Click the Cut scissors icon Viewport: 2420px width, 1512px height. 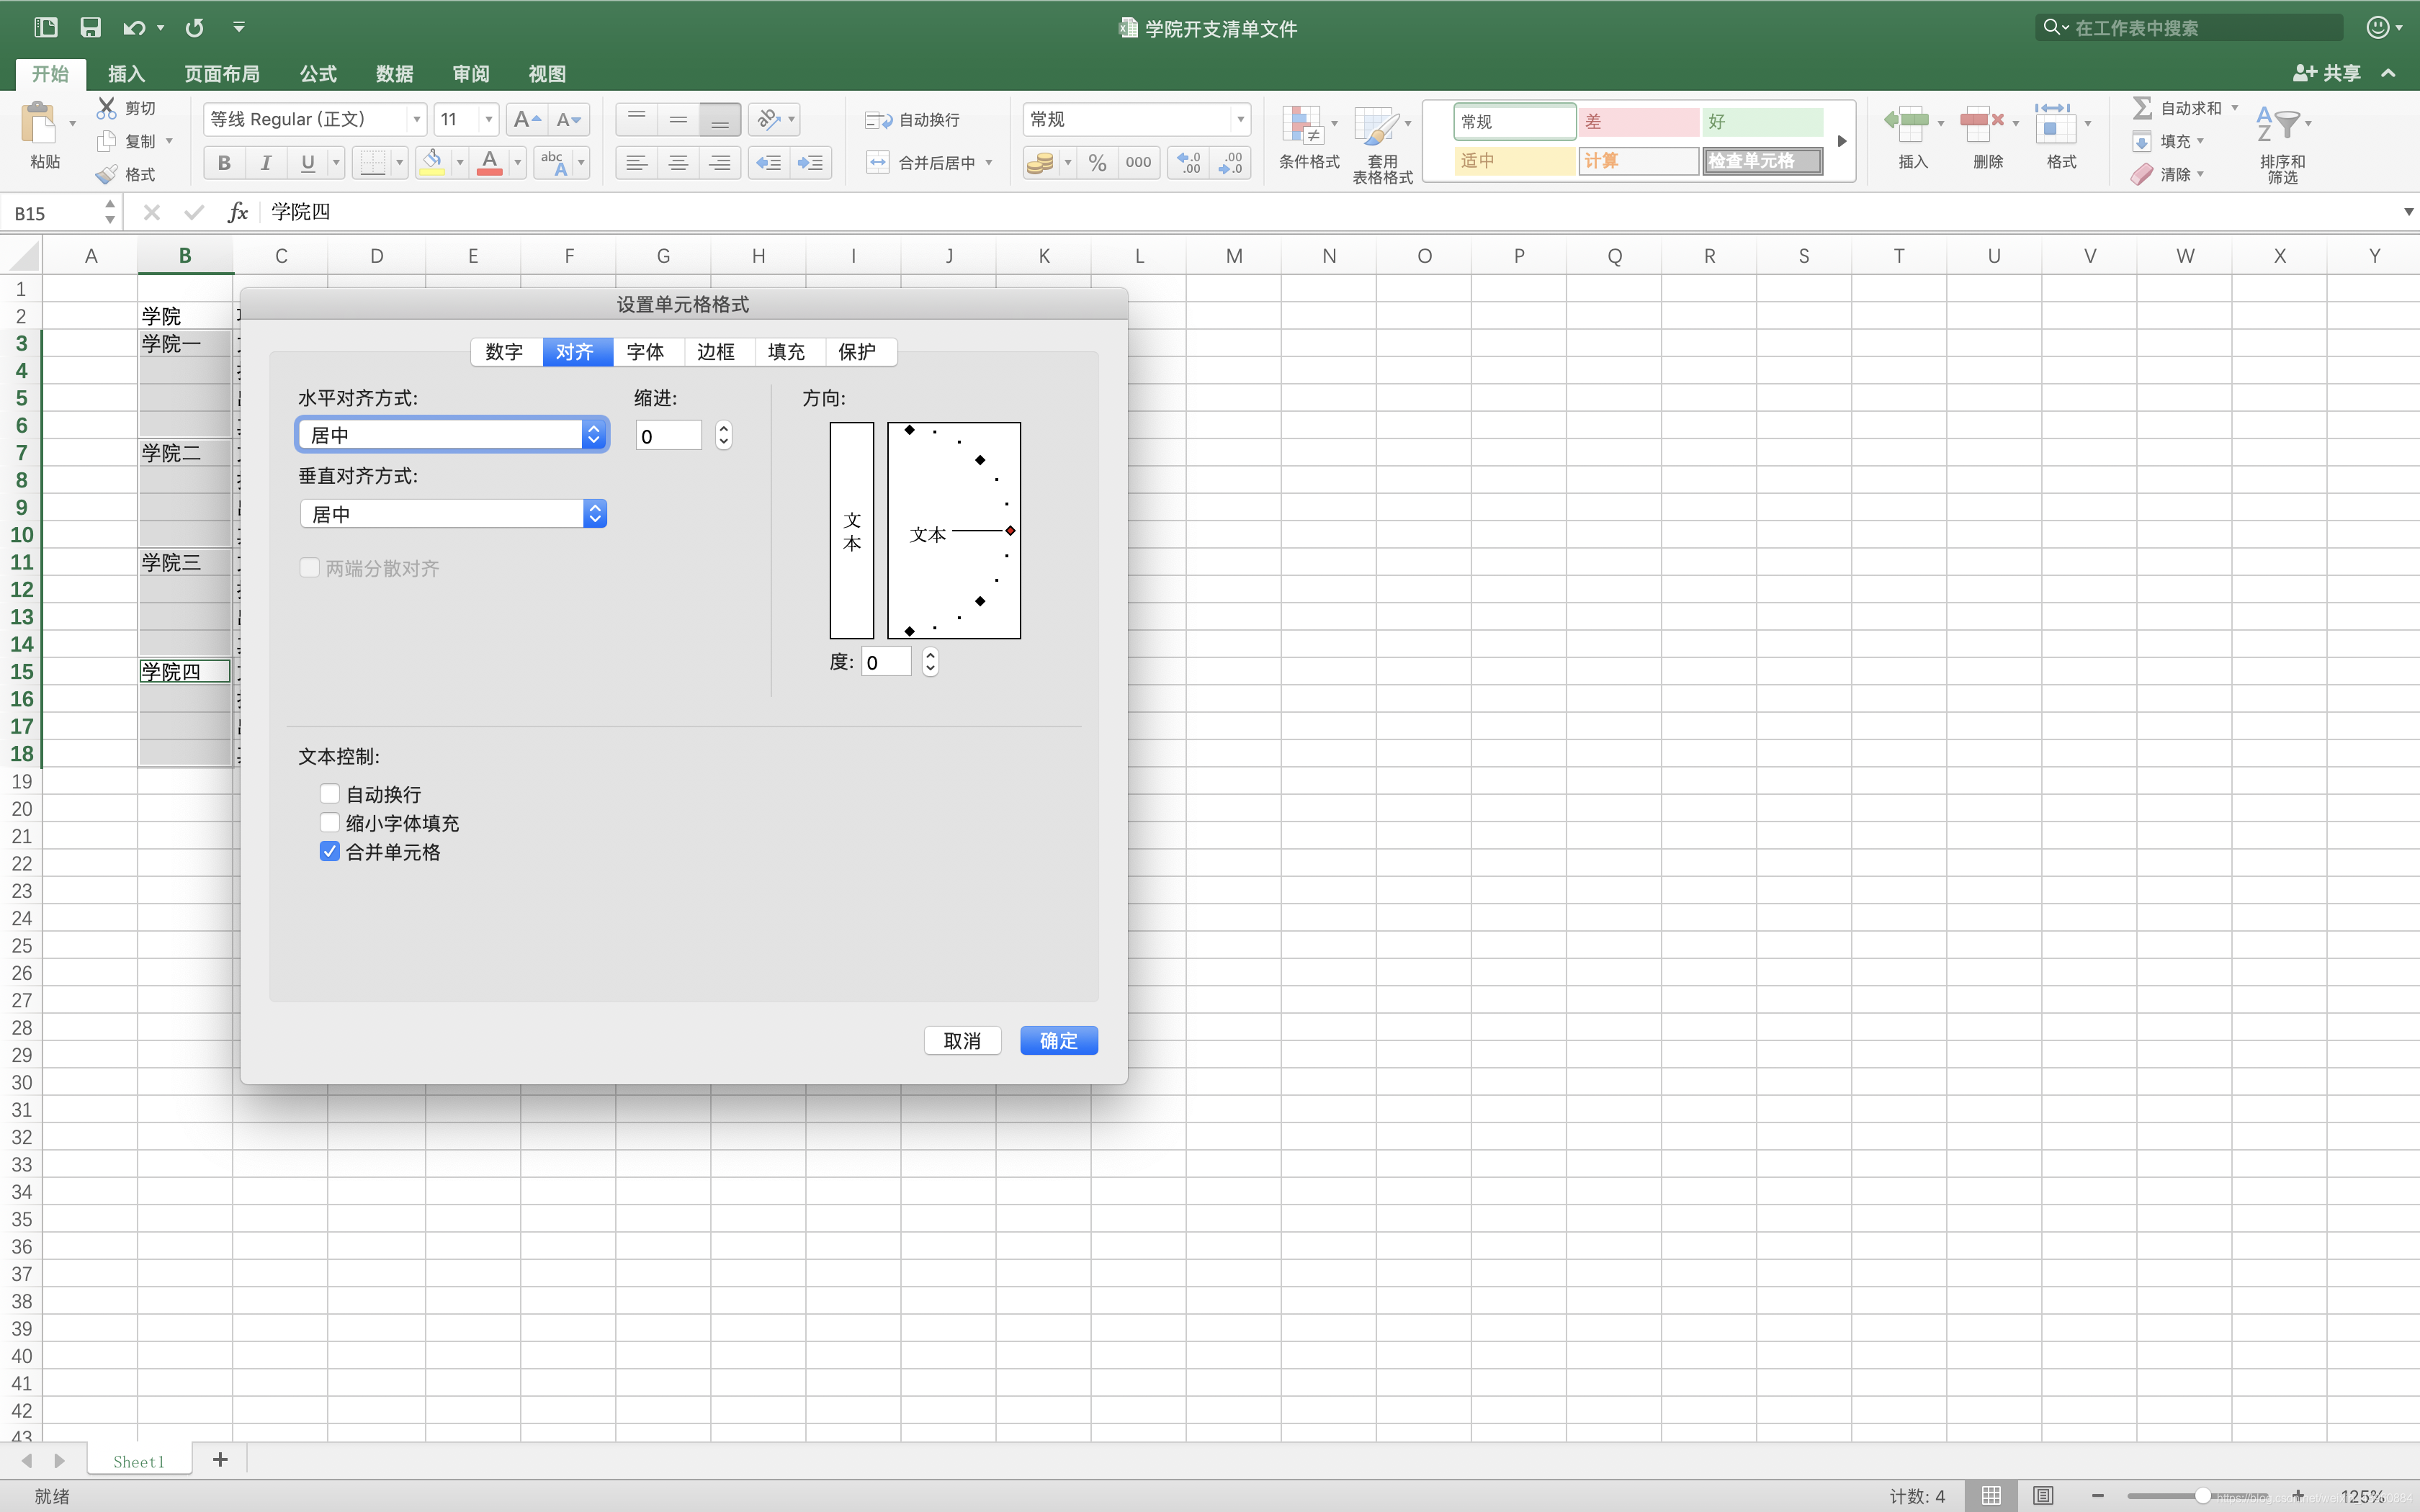[107, 108]
